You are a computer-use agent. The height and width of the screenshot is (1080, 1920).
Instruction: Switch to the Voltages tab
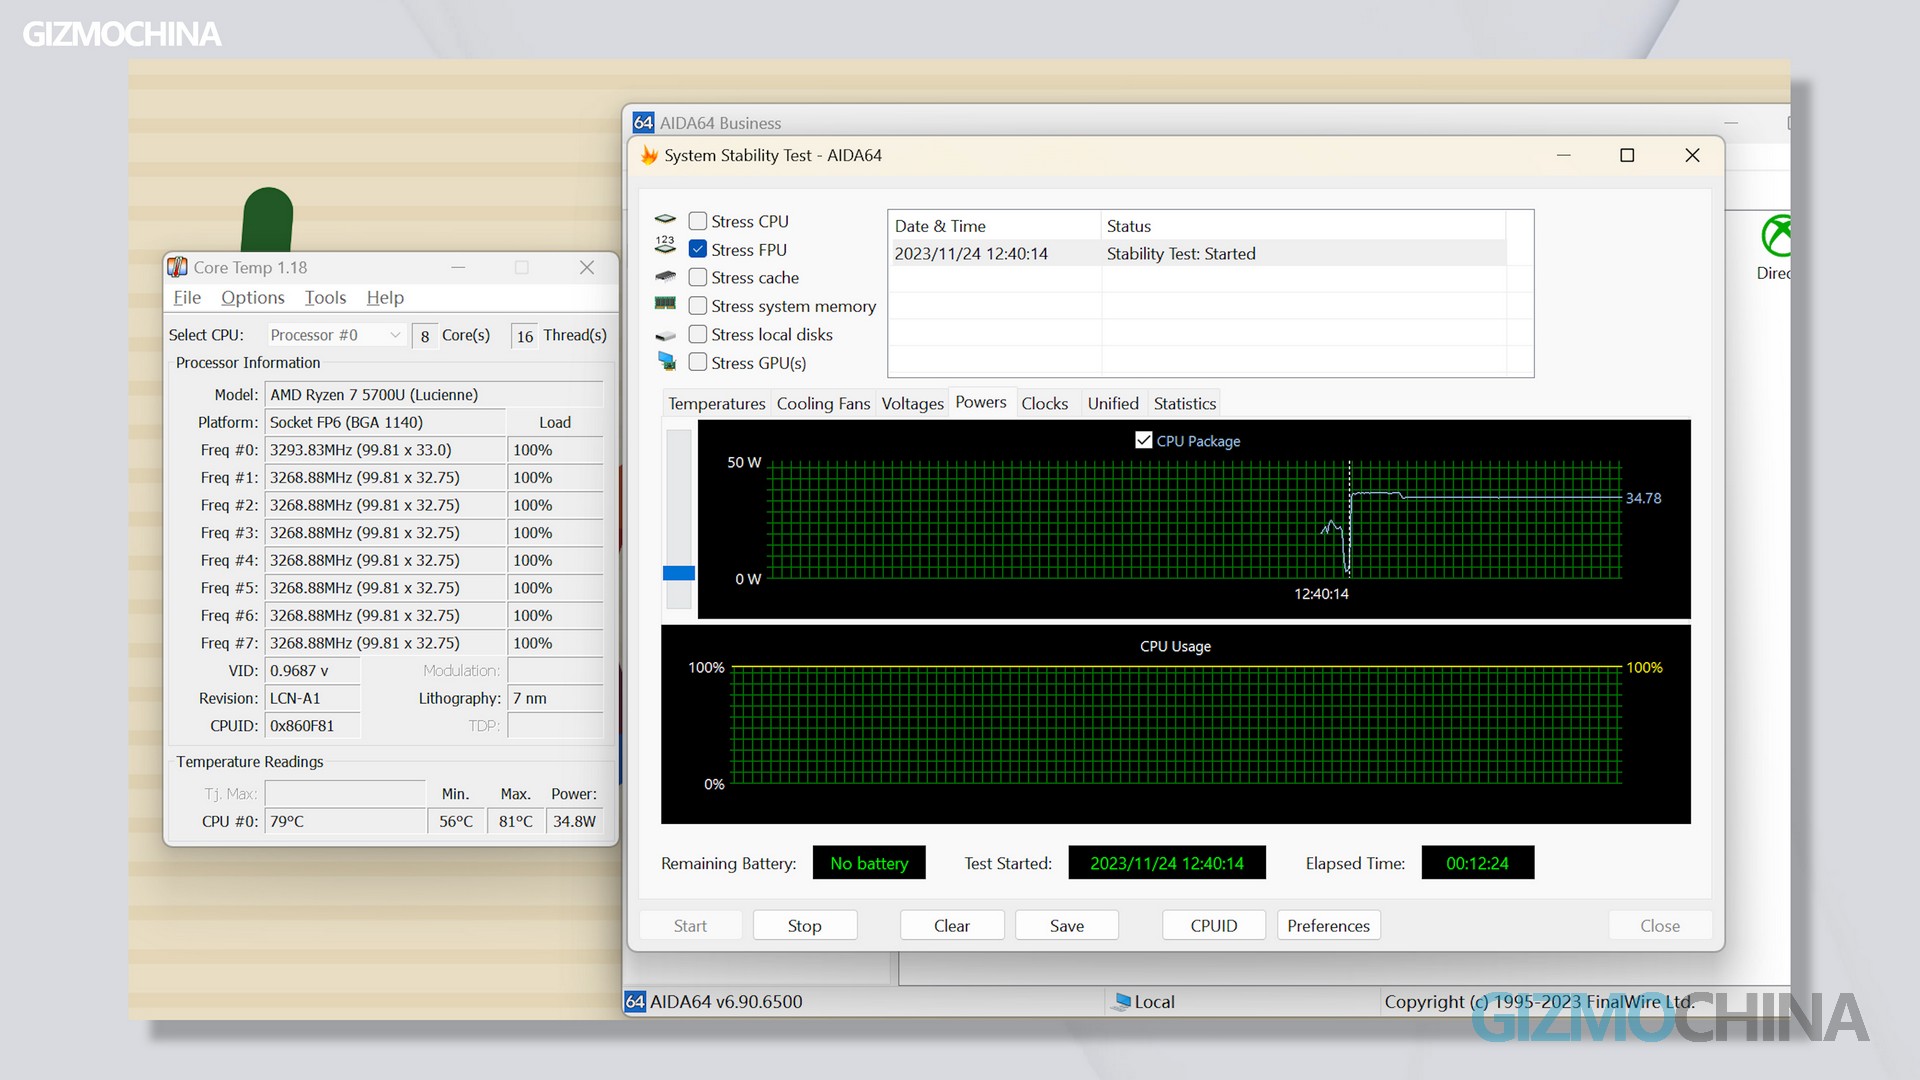pos(912,403)
